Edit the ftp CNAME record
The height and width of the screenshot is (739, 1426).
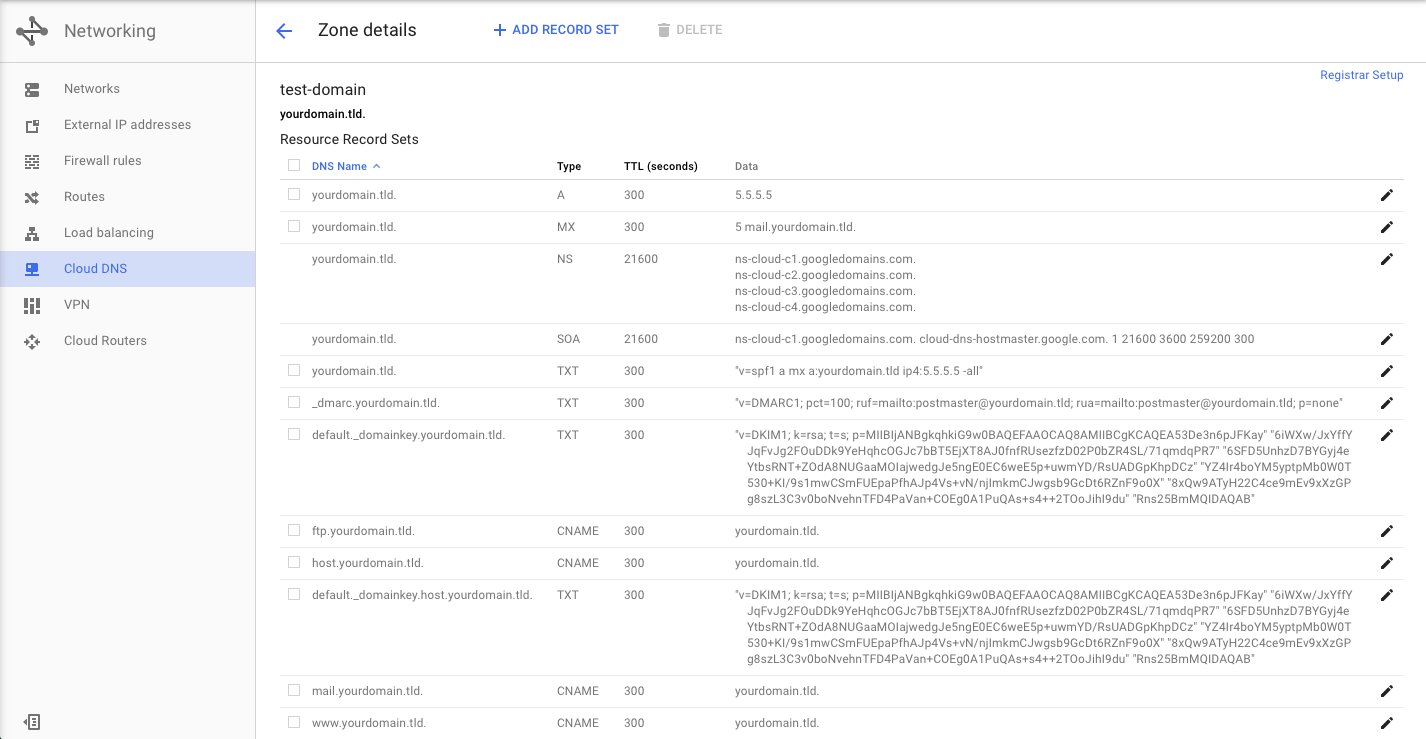pyautogui.click(x=1386, y=531)
